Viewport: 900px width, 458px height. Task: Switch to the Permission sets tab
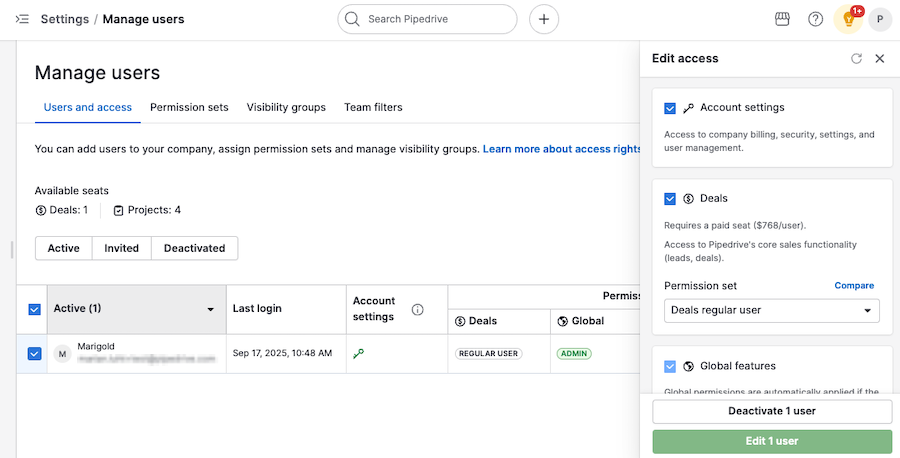tap(189, 107)
